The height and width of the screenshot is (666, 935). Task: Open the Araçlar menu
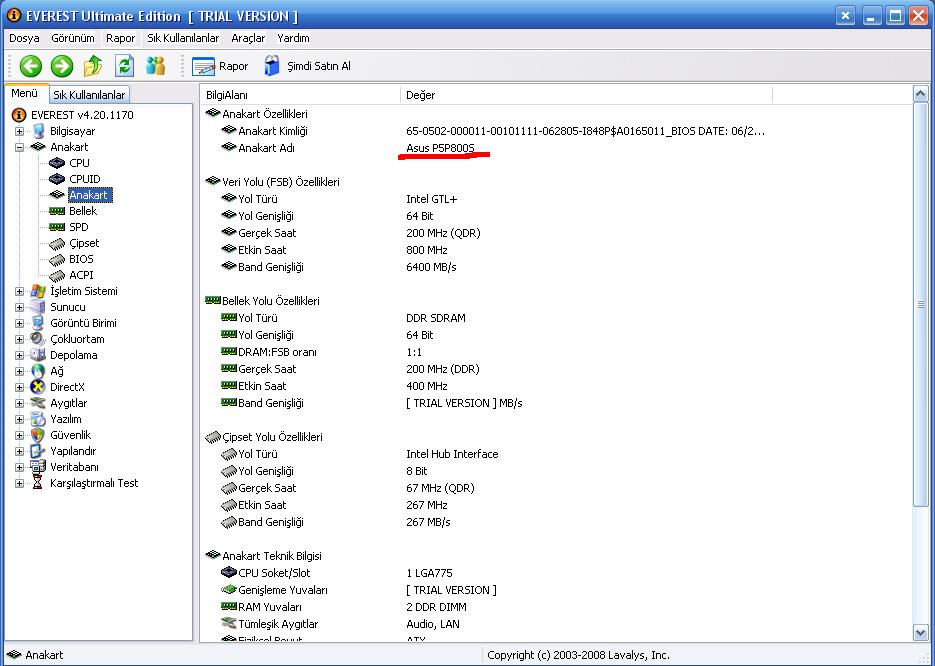[x=248, y=38]
